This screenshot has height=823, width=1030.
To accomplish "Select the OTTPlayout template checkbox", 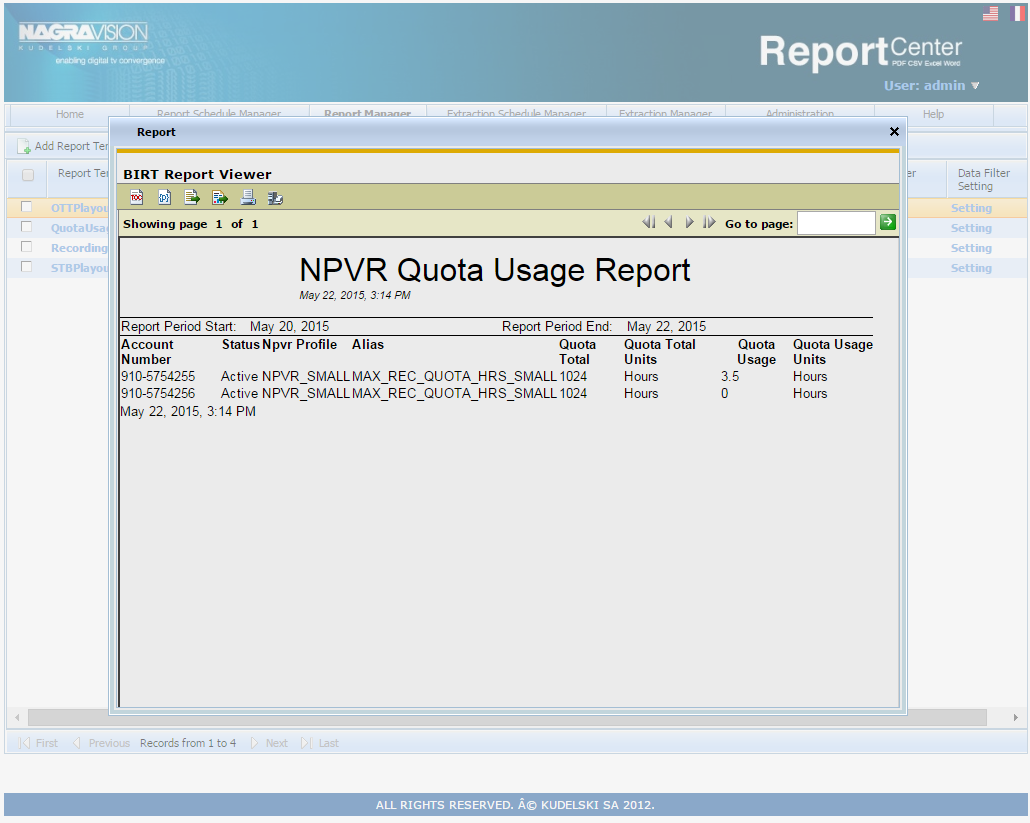I will (x=26, y=207).
